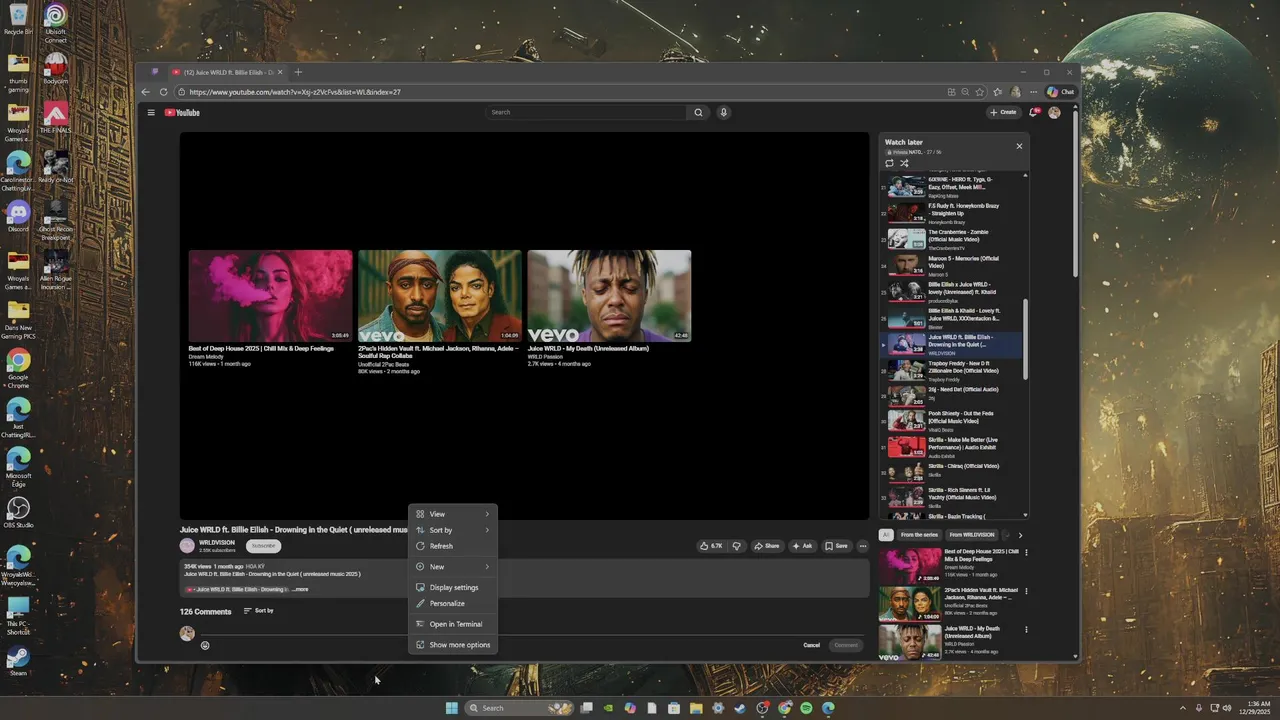Open Steam desktop shortcut
The height and width of the screenshot is (720, 1280).
point(18,661)
